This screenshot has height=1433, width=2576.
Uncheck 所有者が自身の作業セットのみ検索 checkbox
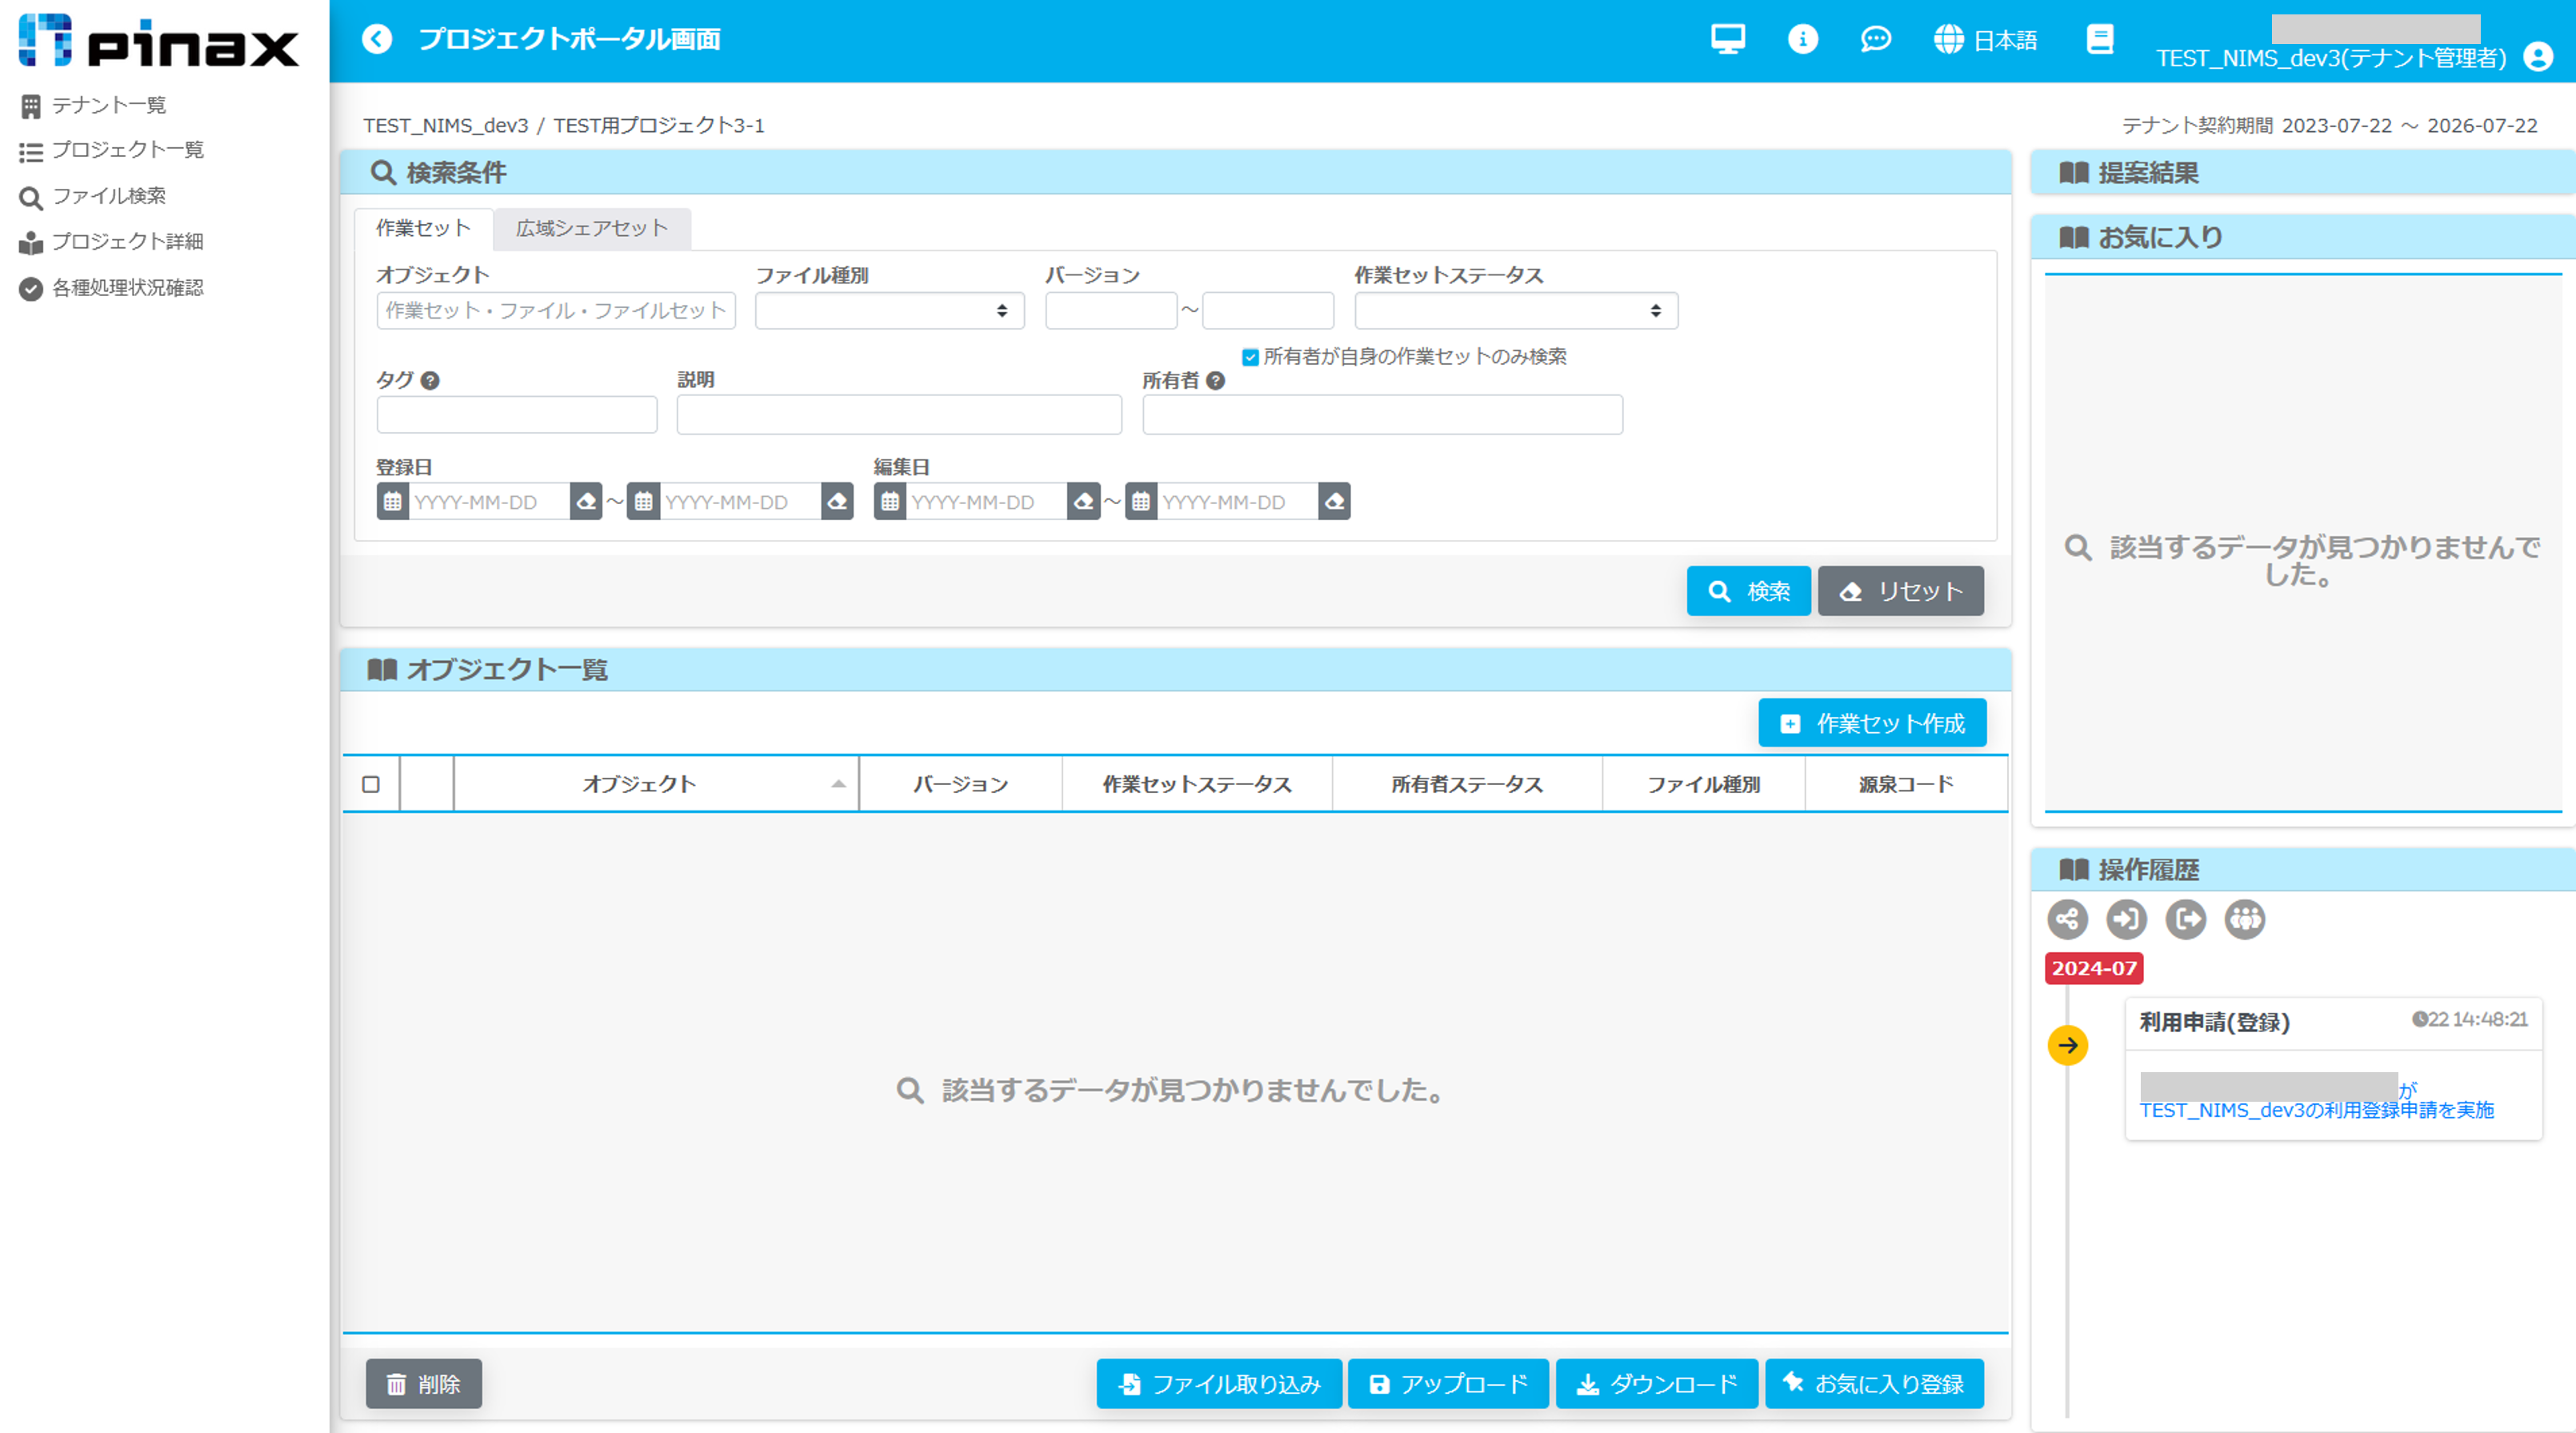click(x=1250, y=357)
